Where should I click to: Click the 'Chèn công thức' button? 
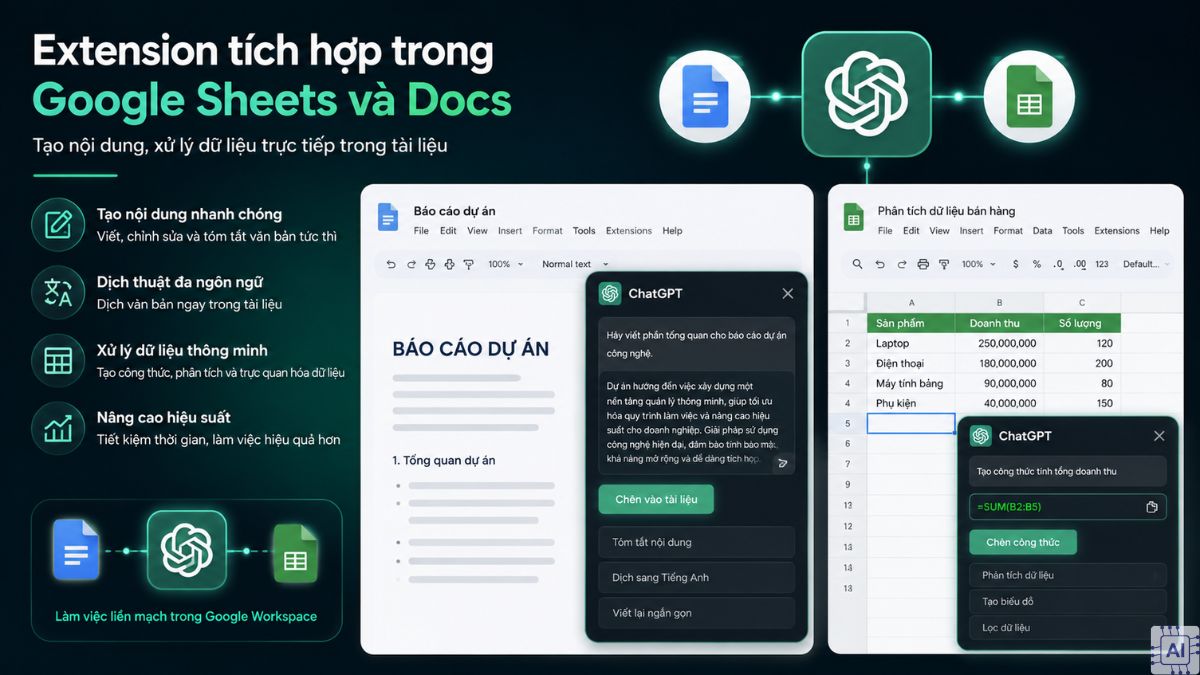1022,542
